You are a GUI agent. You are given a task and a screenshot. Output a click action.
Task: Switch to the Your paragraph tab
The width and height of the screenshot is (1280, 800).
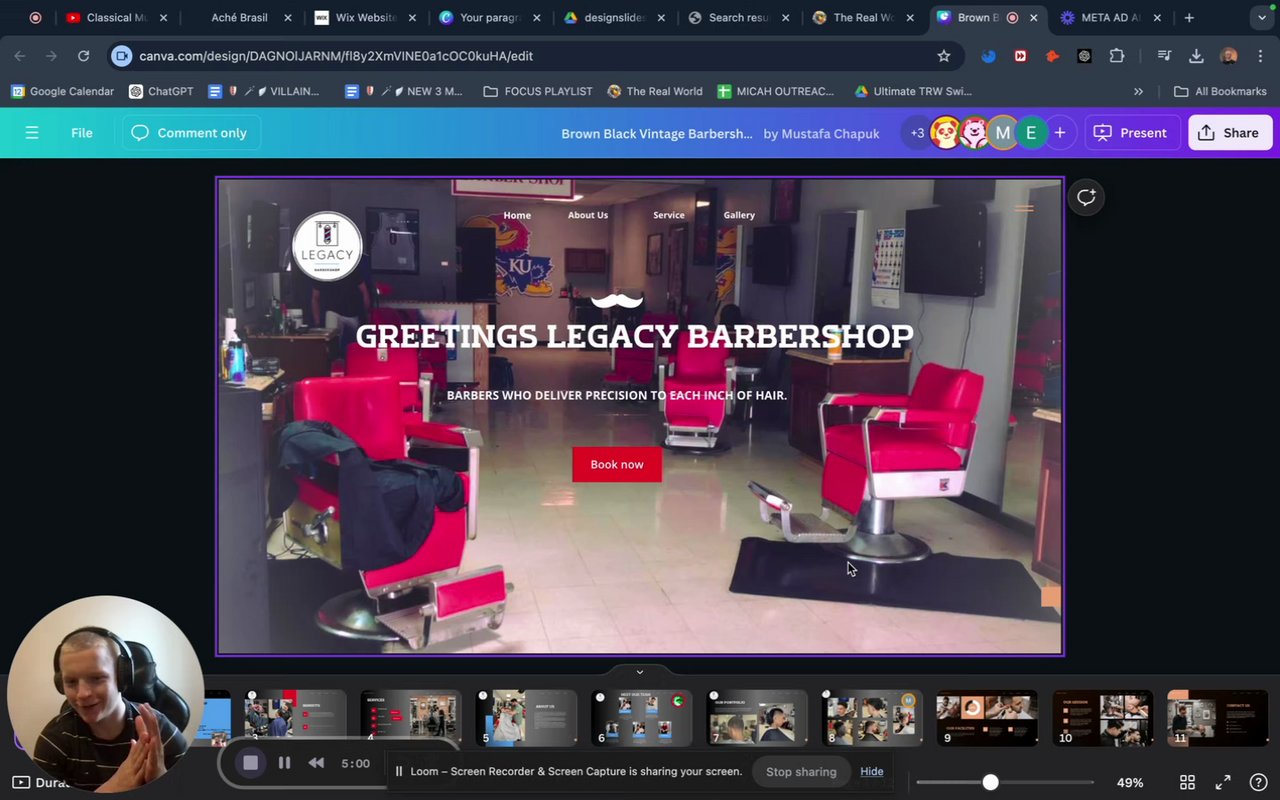tap(490, 17)
